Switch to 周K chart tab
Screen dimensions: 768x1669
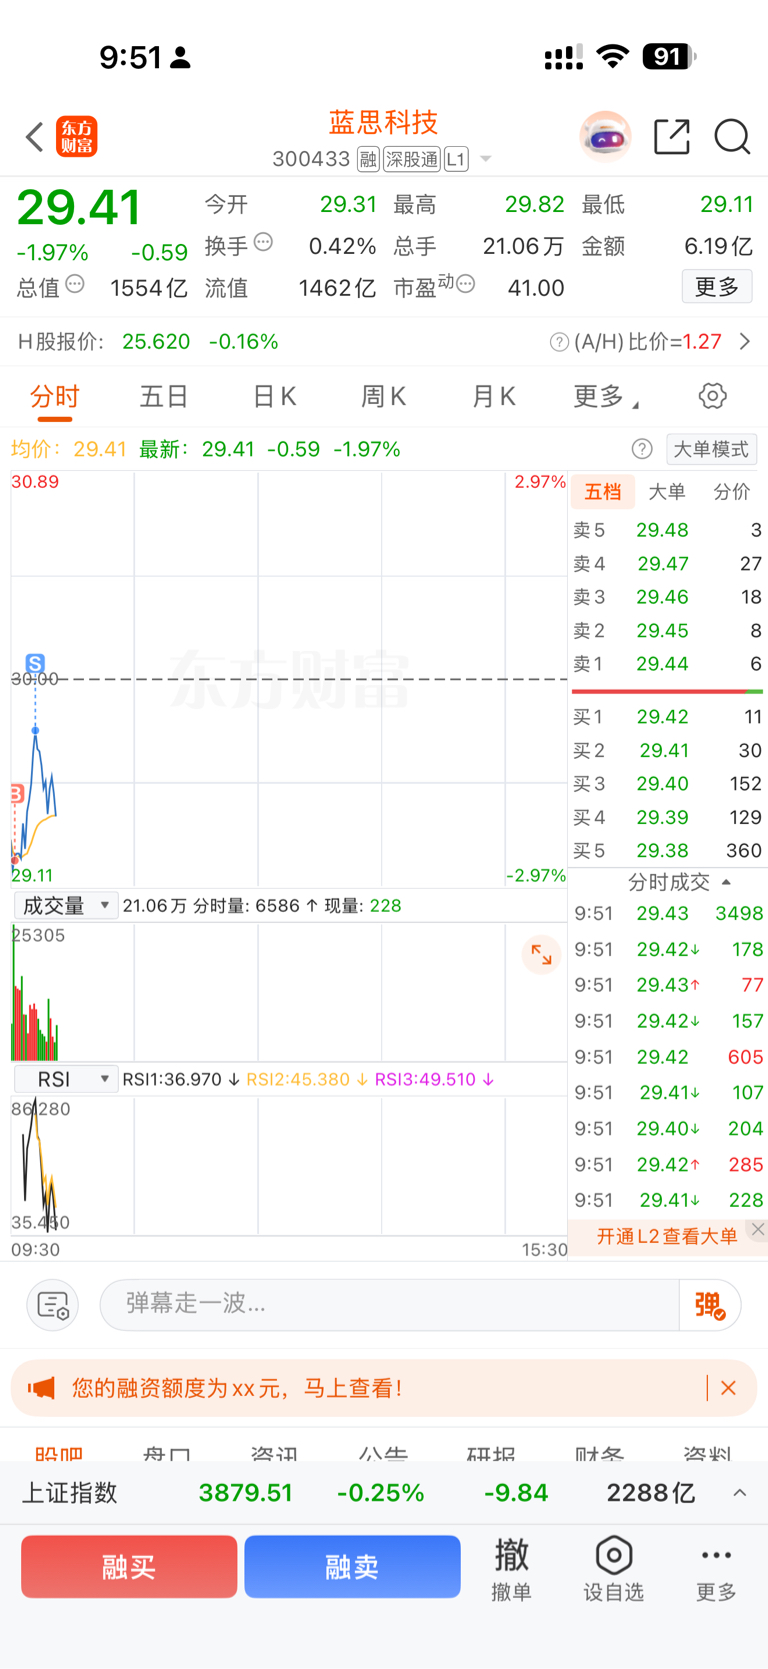(383, 397)
